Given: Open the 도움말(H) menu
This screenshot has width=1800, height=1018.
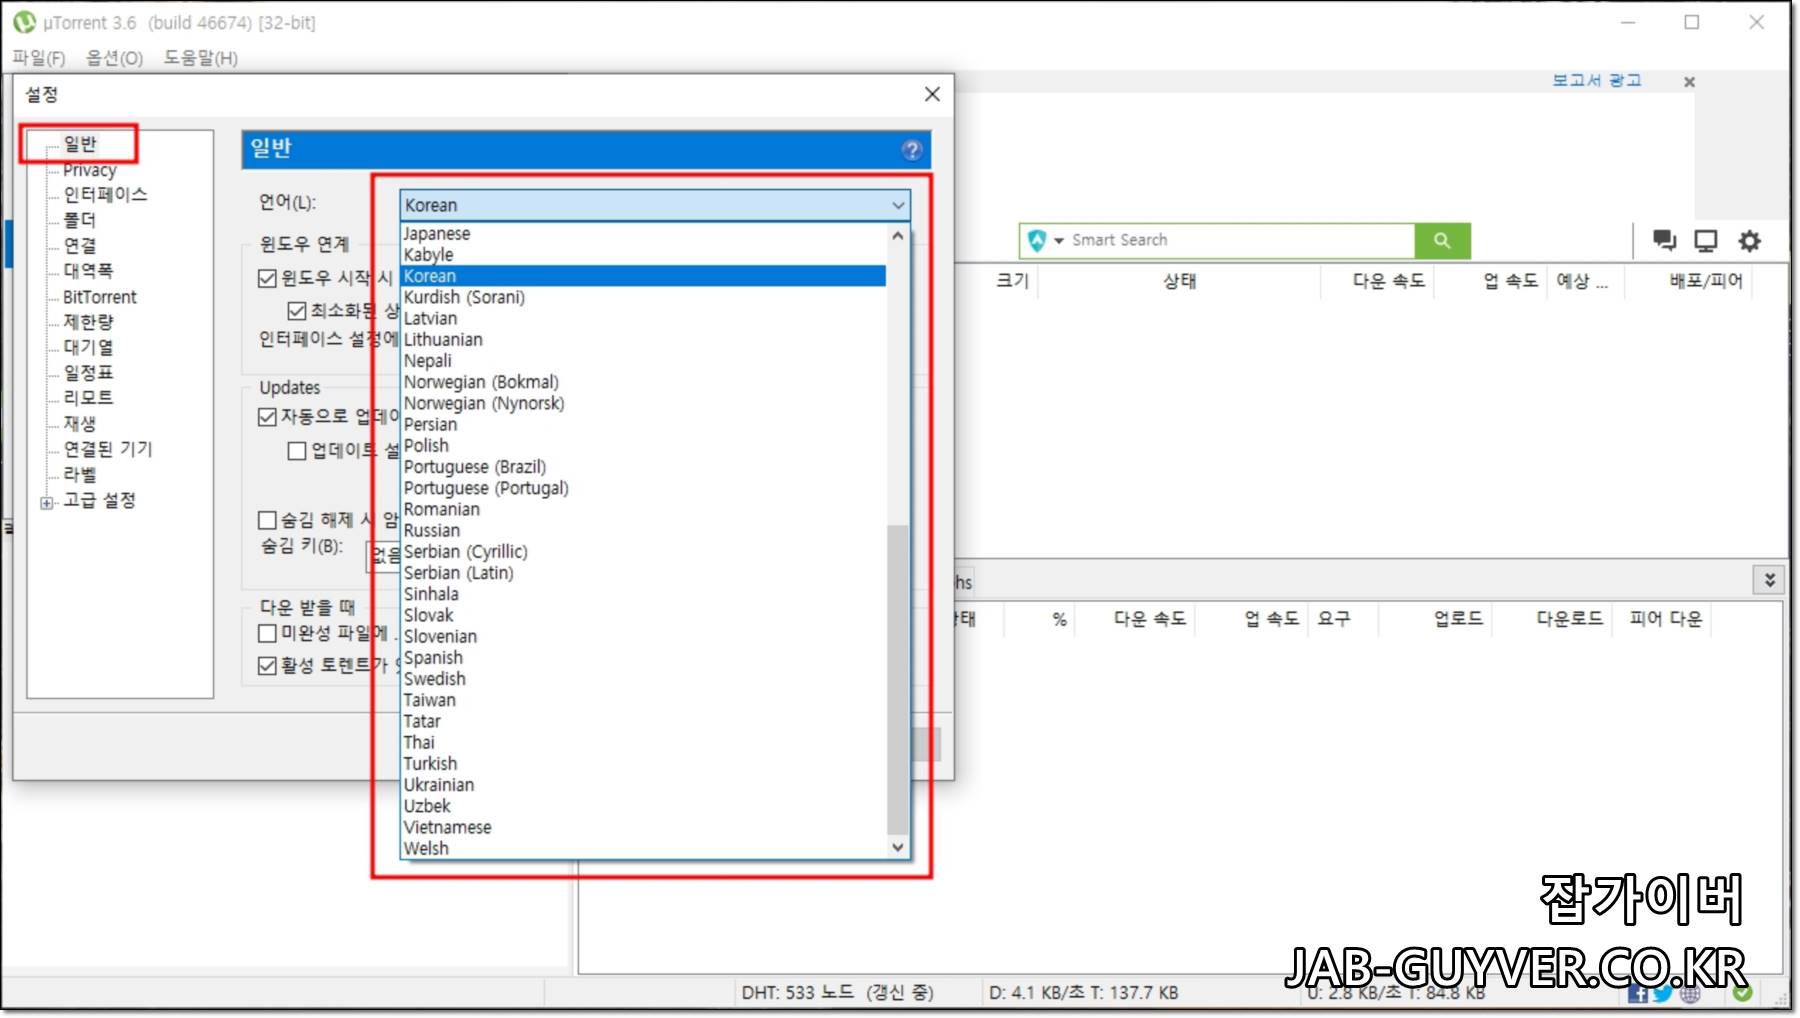Looking at the screenshot, I should 200,58.
